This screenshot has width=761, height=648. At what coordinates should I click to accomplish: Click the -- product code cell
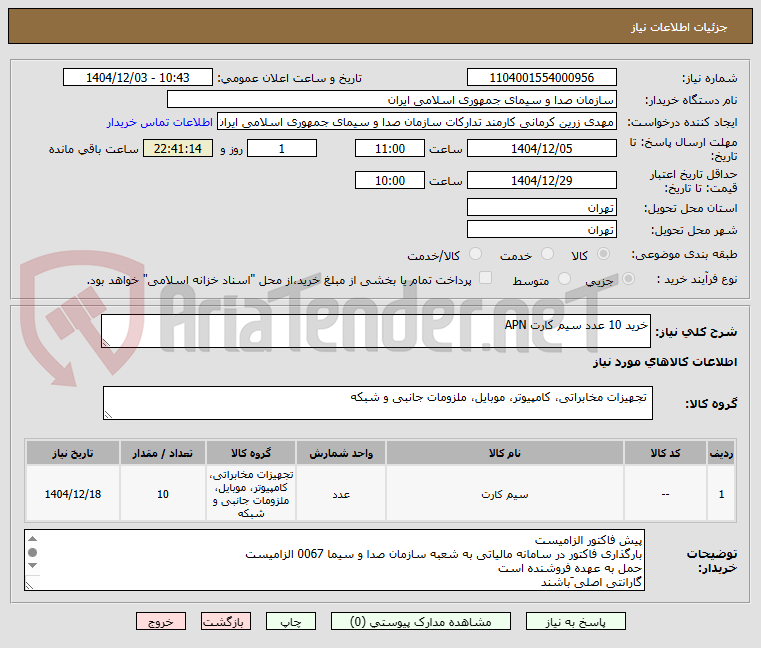coord(665,494)
